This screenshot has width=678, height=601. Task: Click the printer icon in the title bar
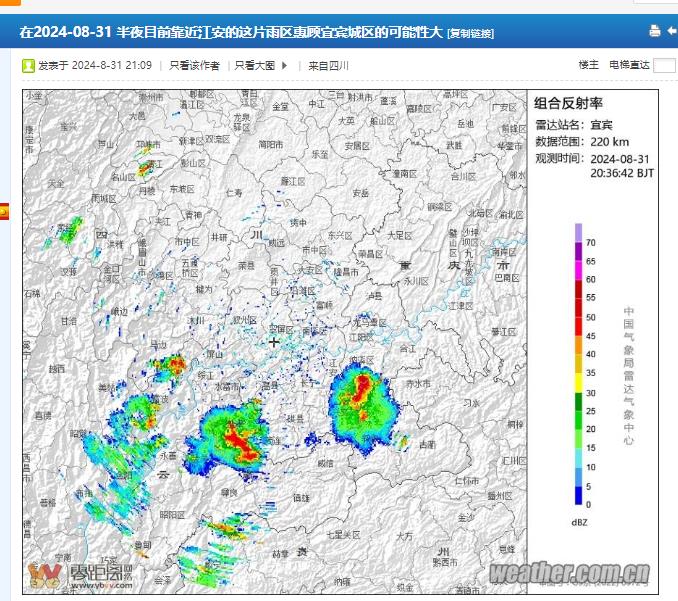655,31
